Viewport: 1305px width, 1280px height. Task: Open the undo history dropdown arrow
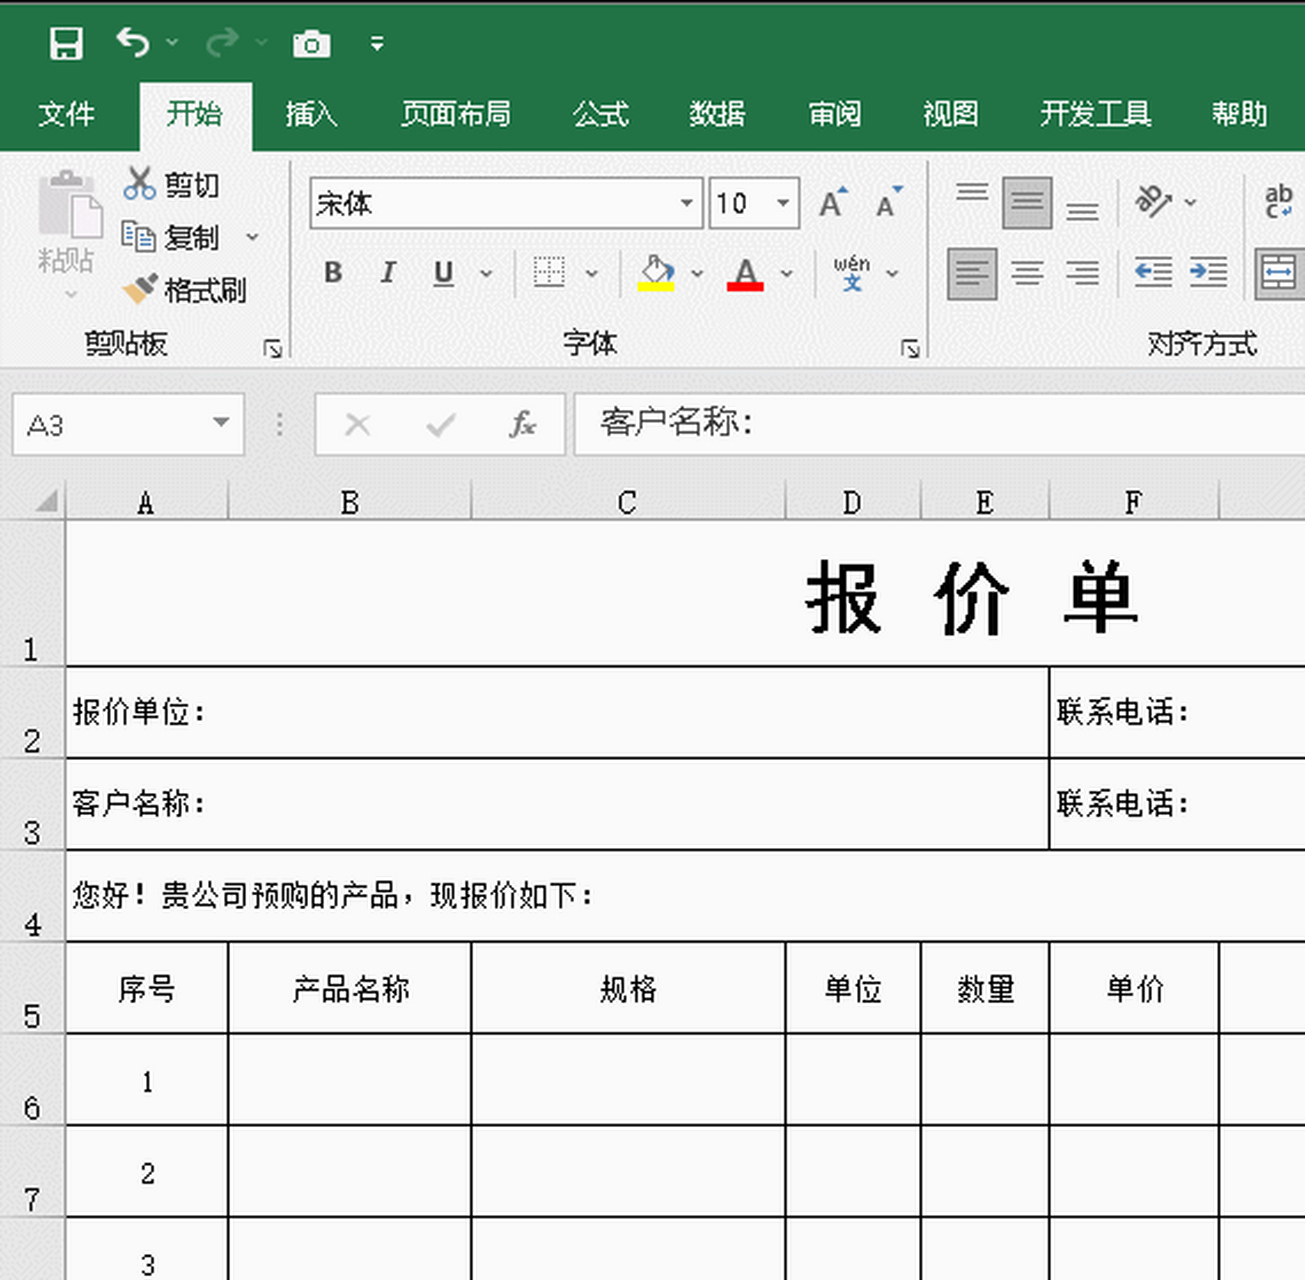point(172,43)
